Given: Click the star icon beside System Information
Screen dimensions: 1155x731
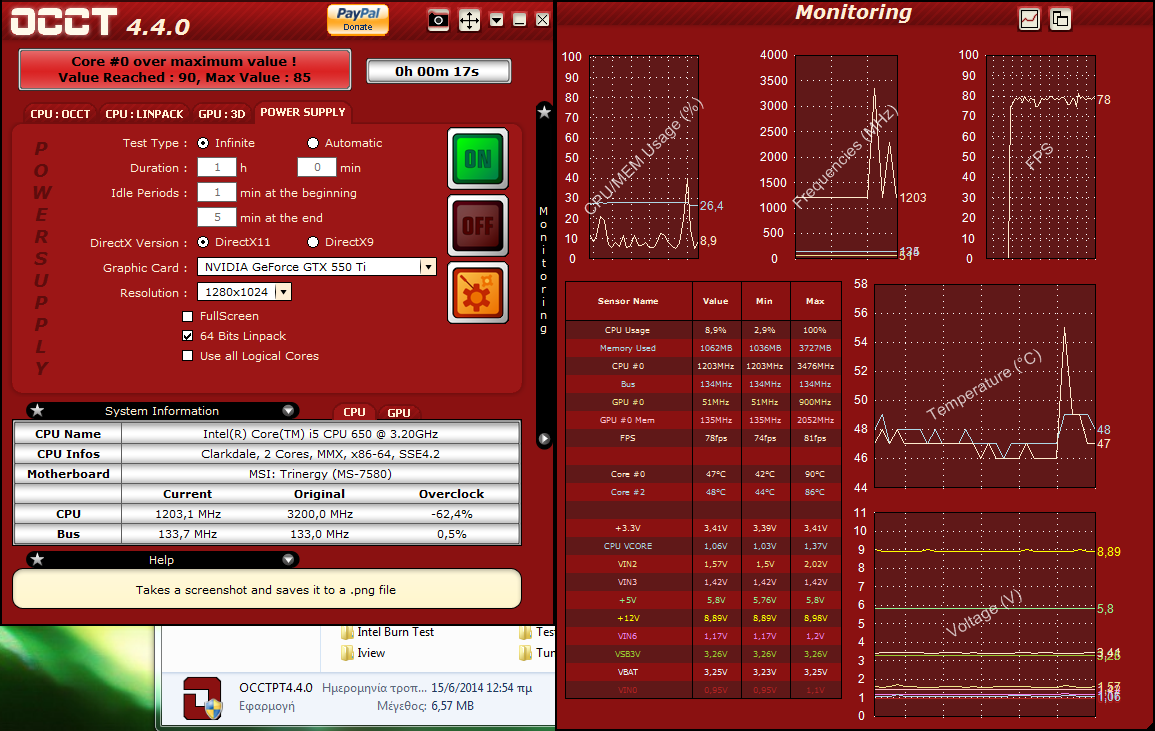Looking at the screenshot, I should point(38,410).
